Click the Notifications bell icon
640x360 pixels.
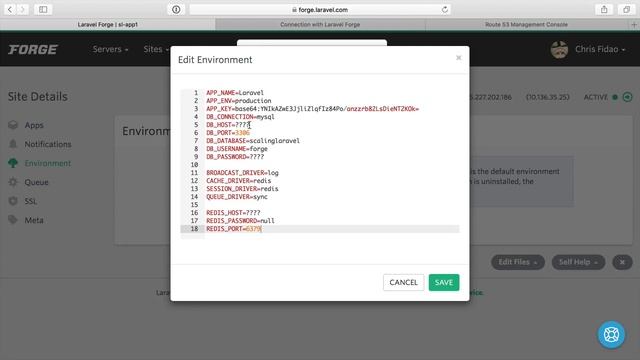point(13,144)
